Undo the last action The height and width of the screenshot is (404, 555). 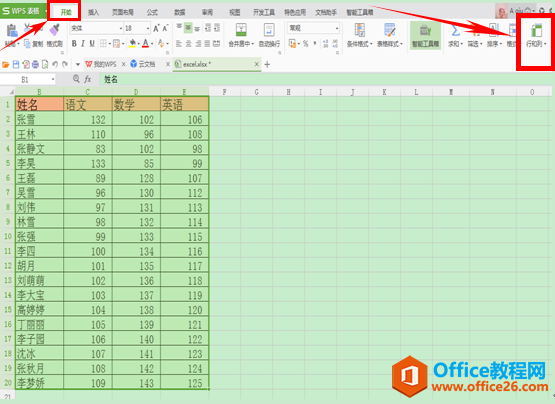pos(55,64)
